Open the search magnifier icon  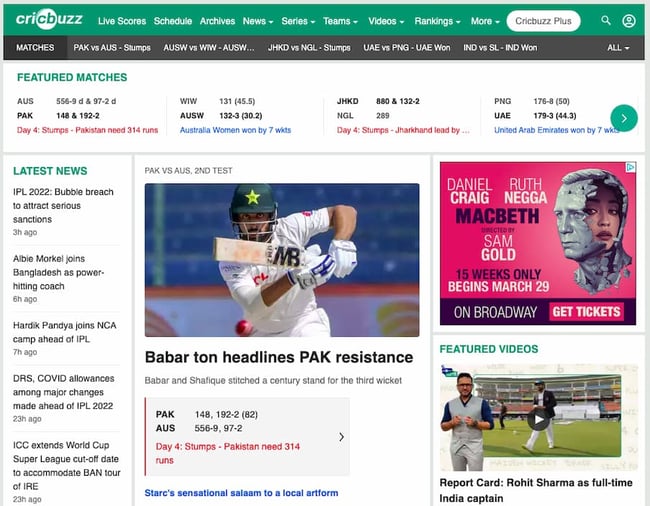pos(606,20)
